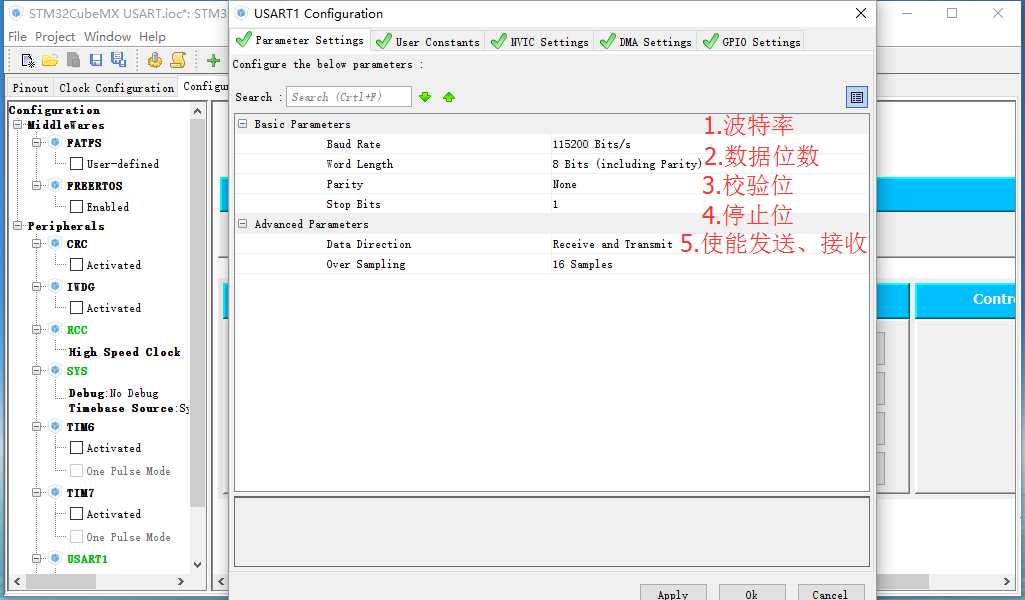Switch to the GPIO Settings tab
The image size is (1025, 600).
click(x=750, y=42)
